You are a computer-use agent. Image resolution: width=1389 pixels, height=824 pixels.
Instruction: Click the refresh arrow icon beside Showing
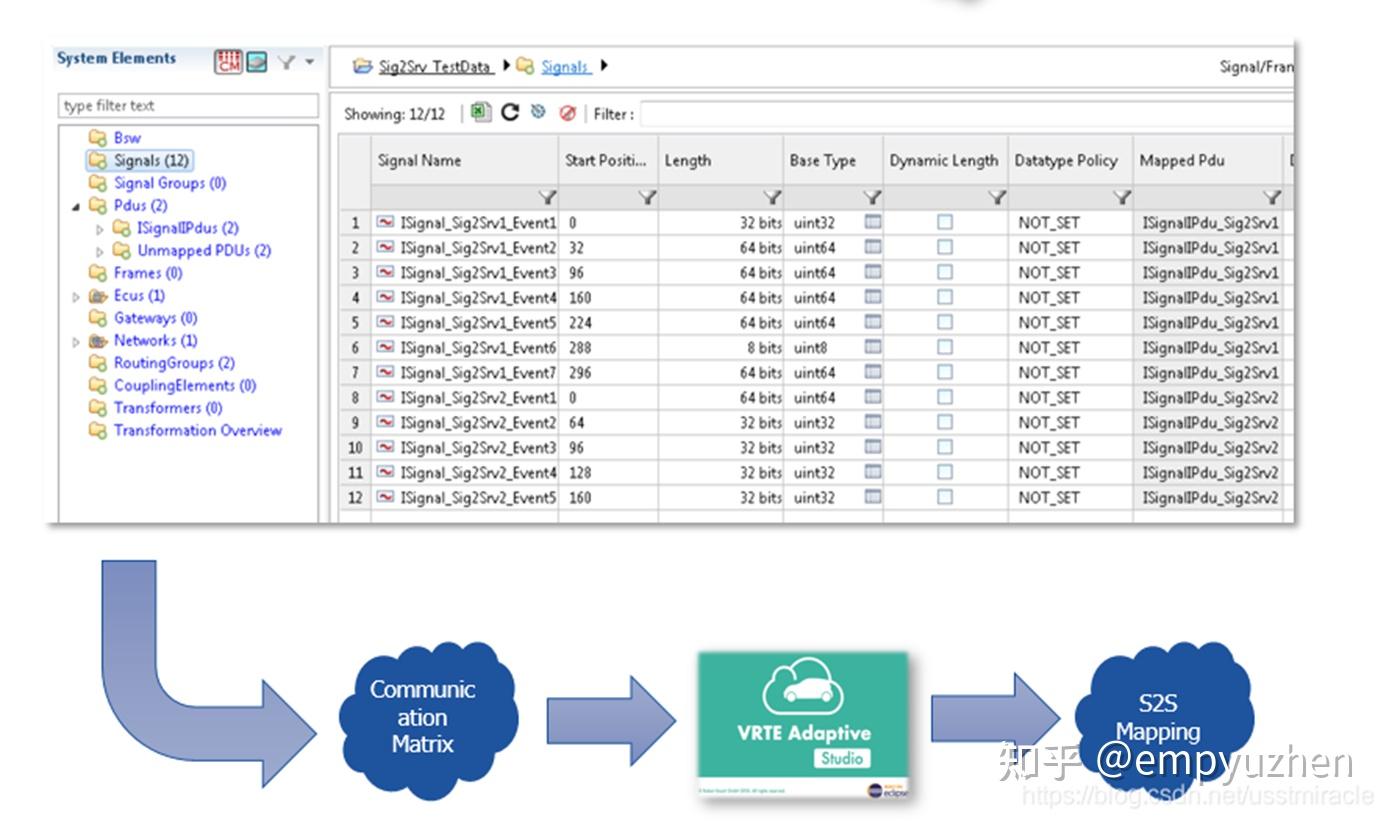tap(510, 112)
